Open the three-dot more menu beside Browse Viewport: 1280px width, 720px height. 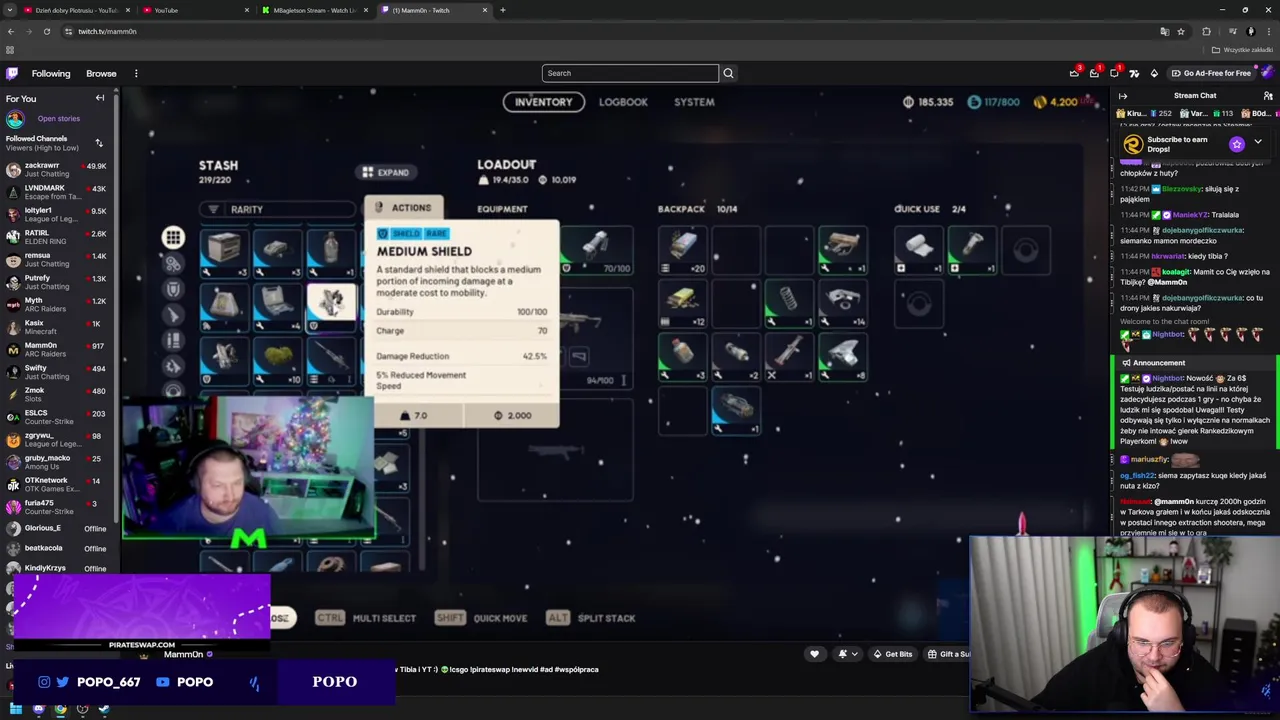(x=136, y=73)
